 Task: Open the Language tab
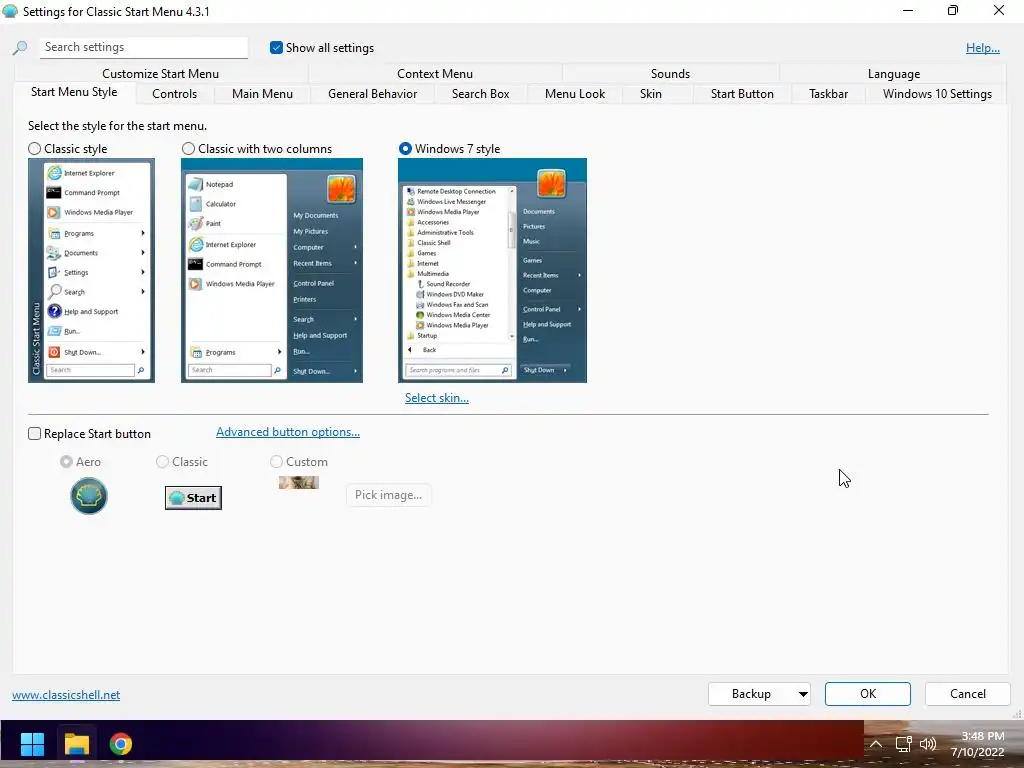point(893,74)
